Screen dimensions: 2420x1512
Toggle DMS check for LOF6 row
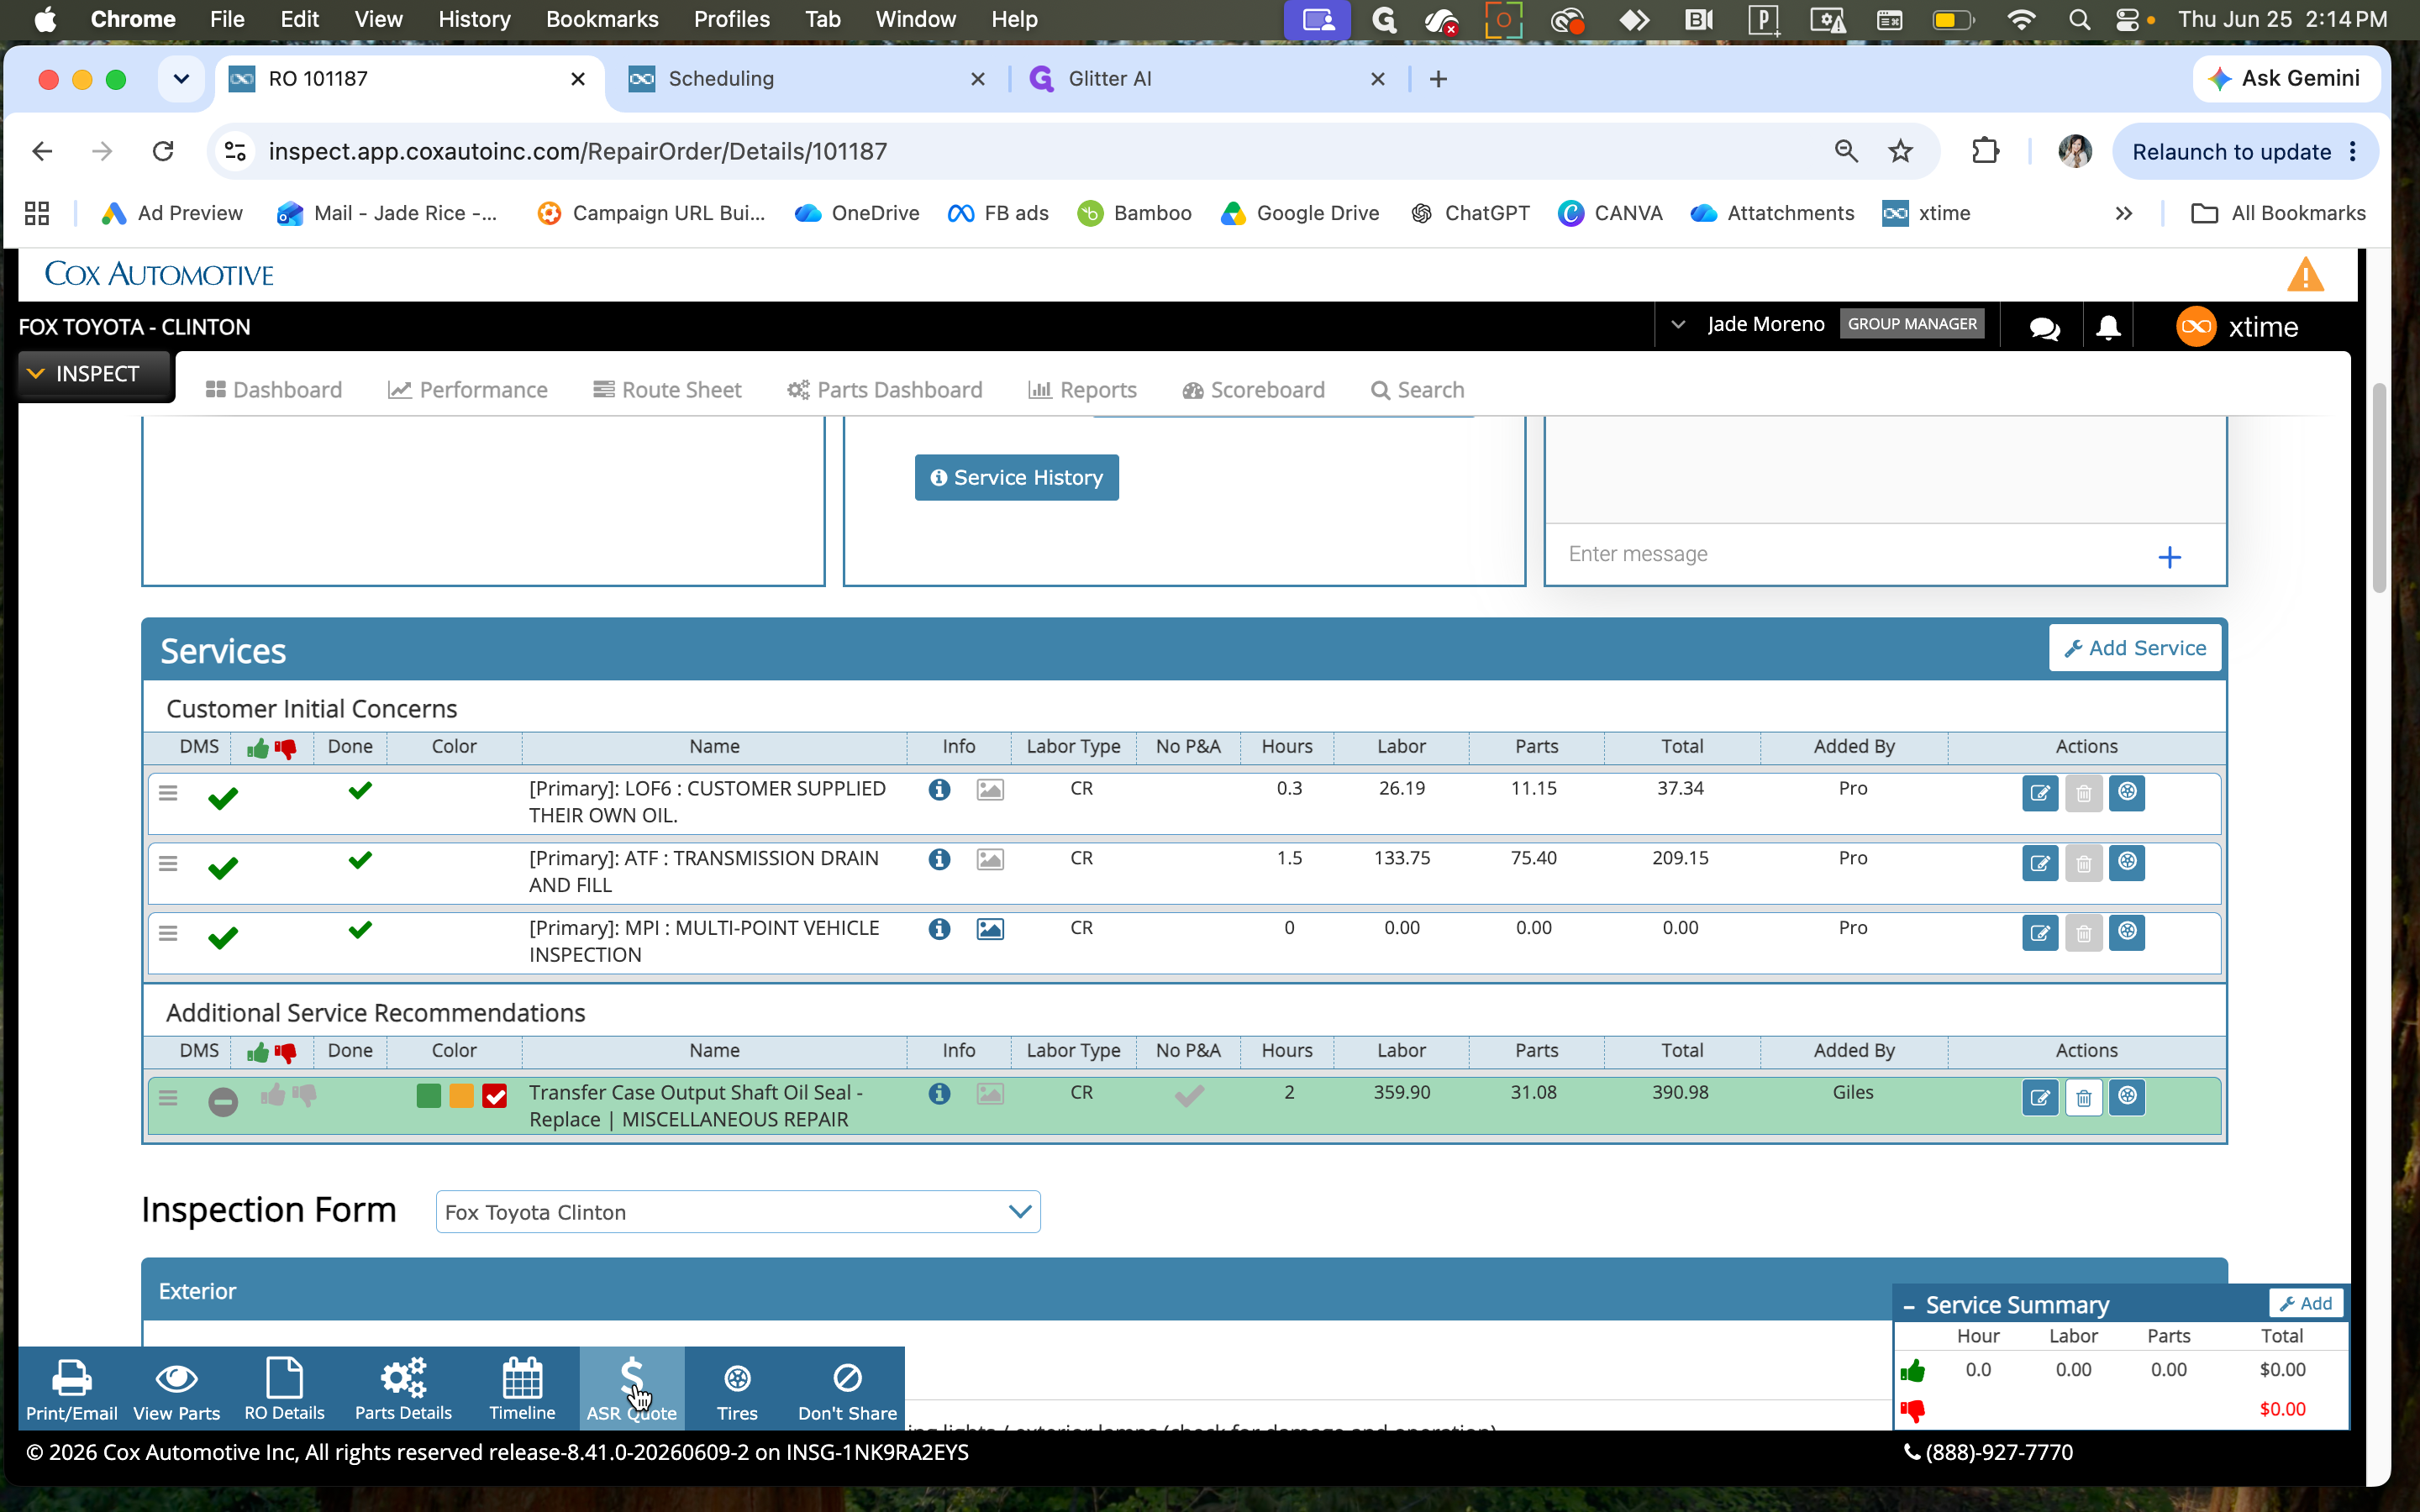pyautogui.click(x=222, y=798)
